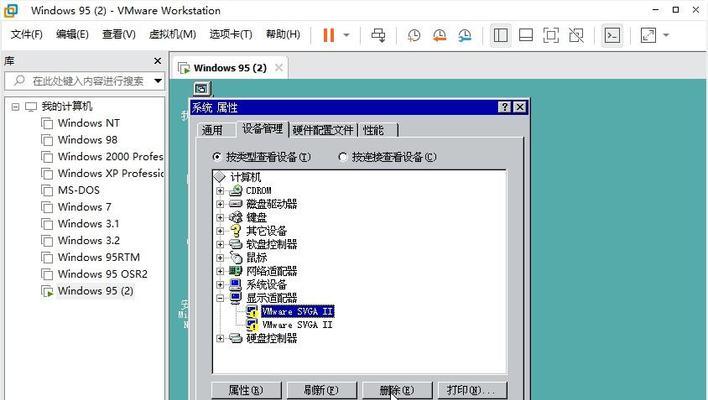Click the 删除(E) button
This screenshot has height=400, width=708.
pos(397,391)
